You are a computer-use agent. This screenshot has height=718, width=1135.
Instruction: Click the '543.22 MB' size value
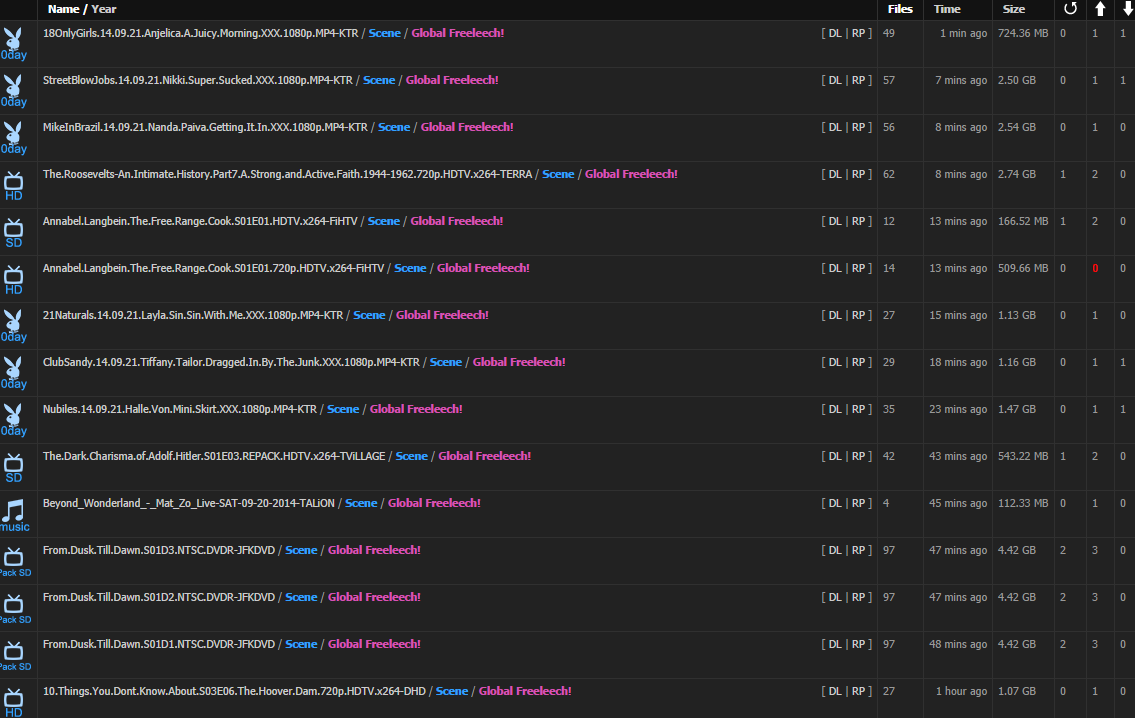pyautogui.click(x=1023, y=456)
